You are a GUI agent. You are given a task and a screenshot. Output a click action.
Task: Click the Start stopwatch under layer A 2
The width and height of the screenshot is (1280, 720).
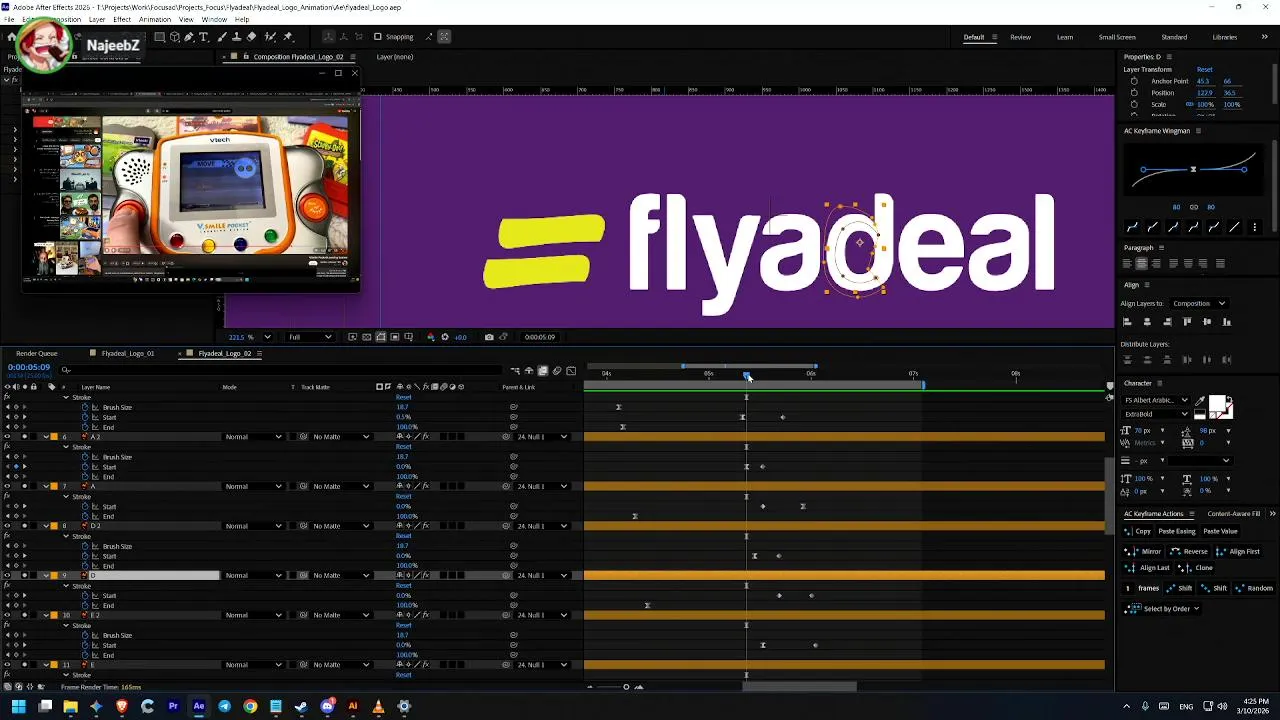click(85, 467)
